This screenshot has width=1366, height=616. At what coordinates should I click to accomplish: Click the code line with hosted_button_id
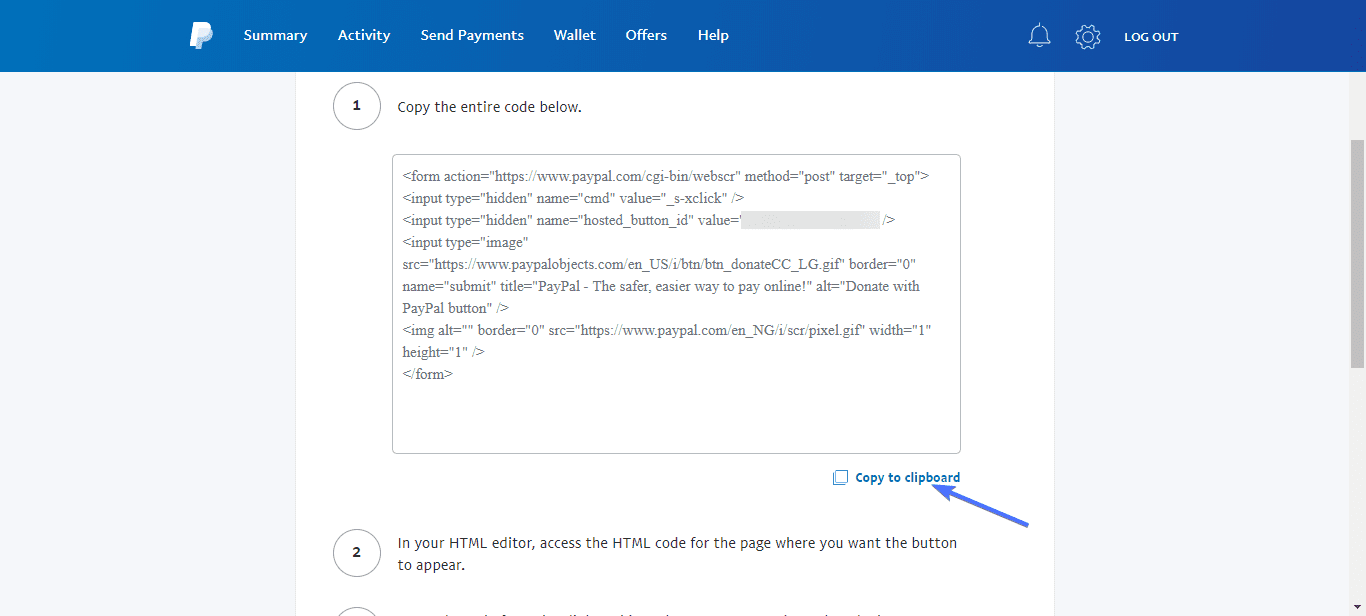coord(649,220)
